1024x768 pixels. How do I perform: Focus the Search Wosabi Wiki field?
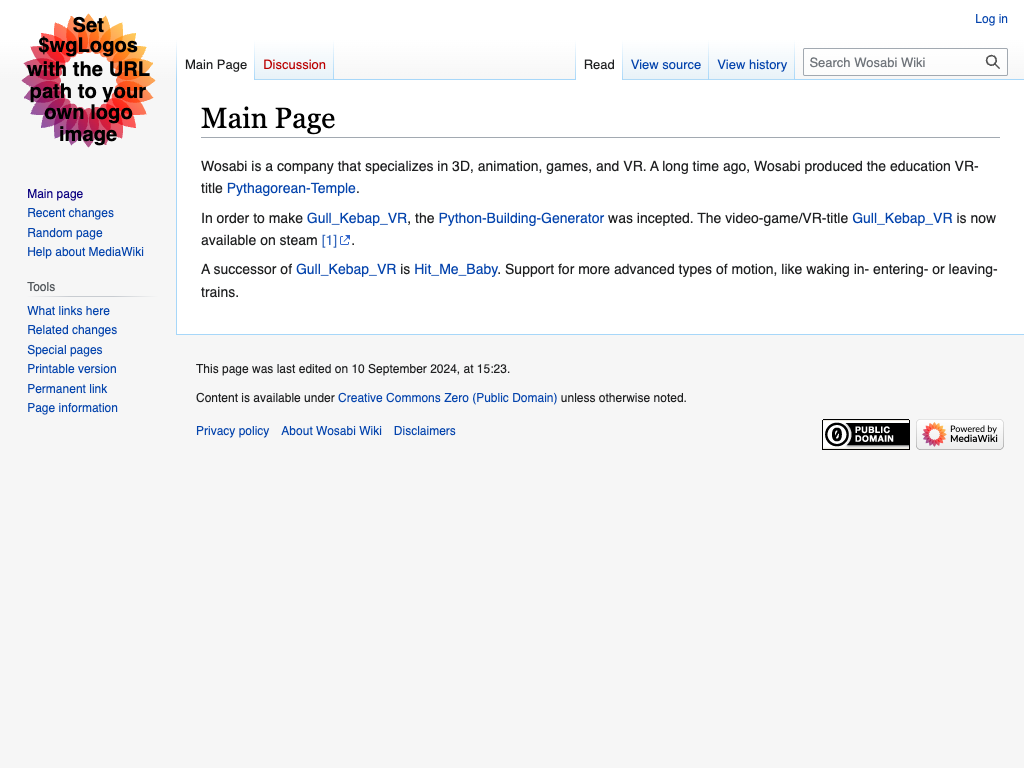coord(890,62)
